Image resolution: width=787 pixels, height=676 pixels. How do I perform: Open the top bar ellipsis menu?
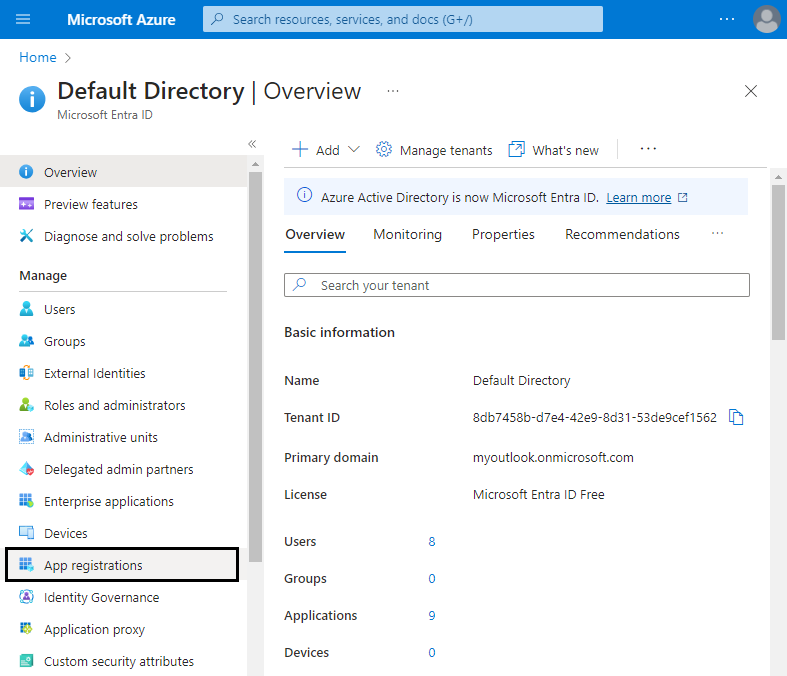click(x=727, y=19)
